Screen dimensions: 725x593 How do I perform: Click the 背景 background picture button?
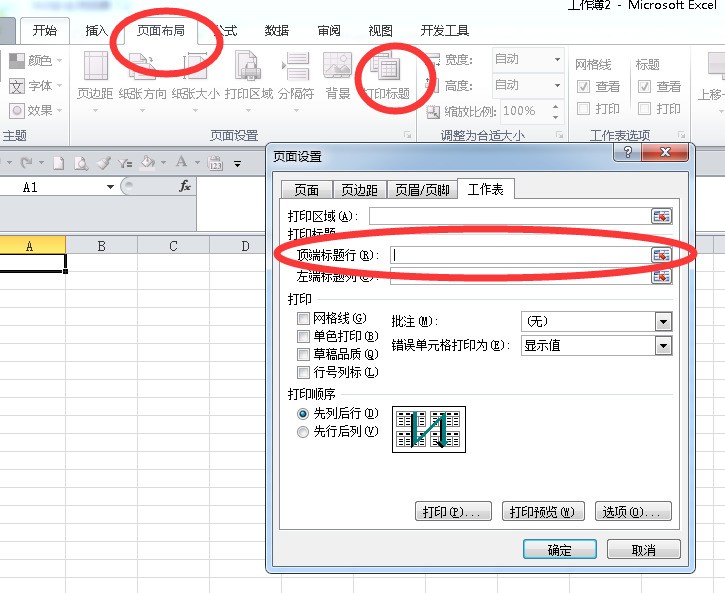(338, 76)
